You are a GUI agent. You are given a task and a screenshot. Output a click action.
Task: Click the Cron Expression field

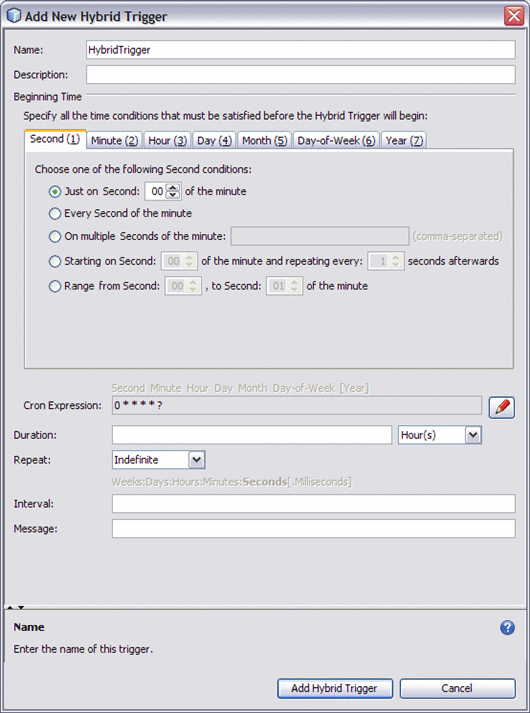[297, 406]
